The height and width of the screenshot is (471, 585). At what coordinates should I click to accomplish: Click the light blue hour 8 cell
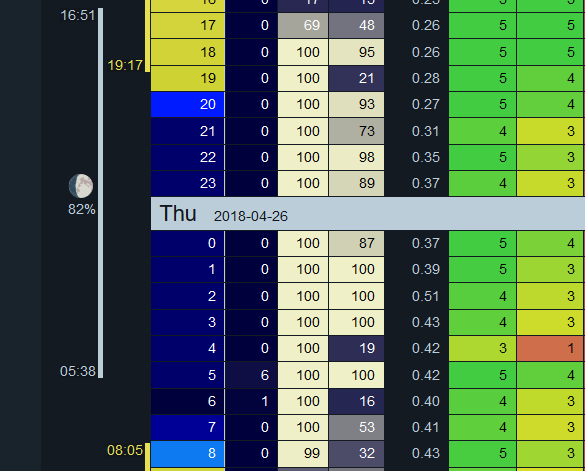[x=188, y=453]
